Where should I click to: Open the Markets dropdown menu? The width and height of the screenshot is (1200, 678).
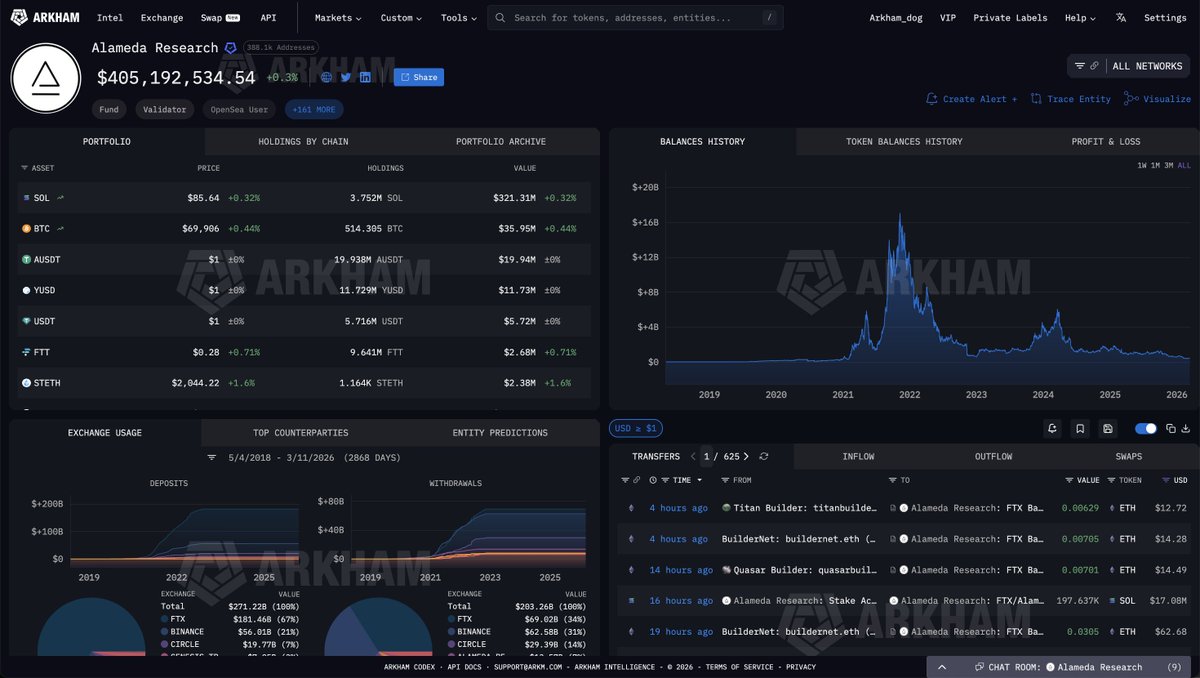click(x=338, y=18)
